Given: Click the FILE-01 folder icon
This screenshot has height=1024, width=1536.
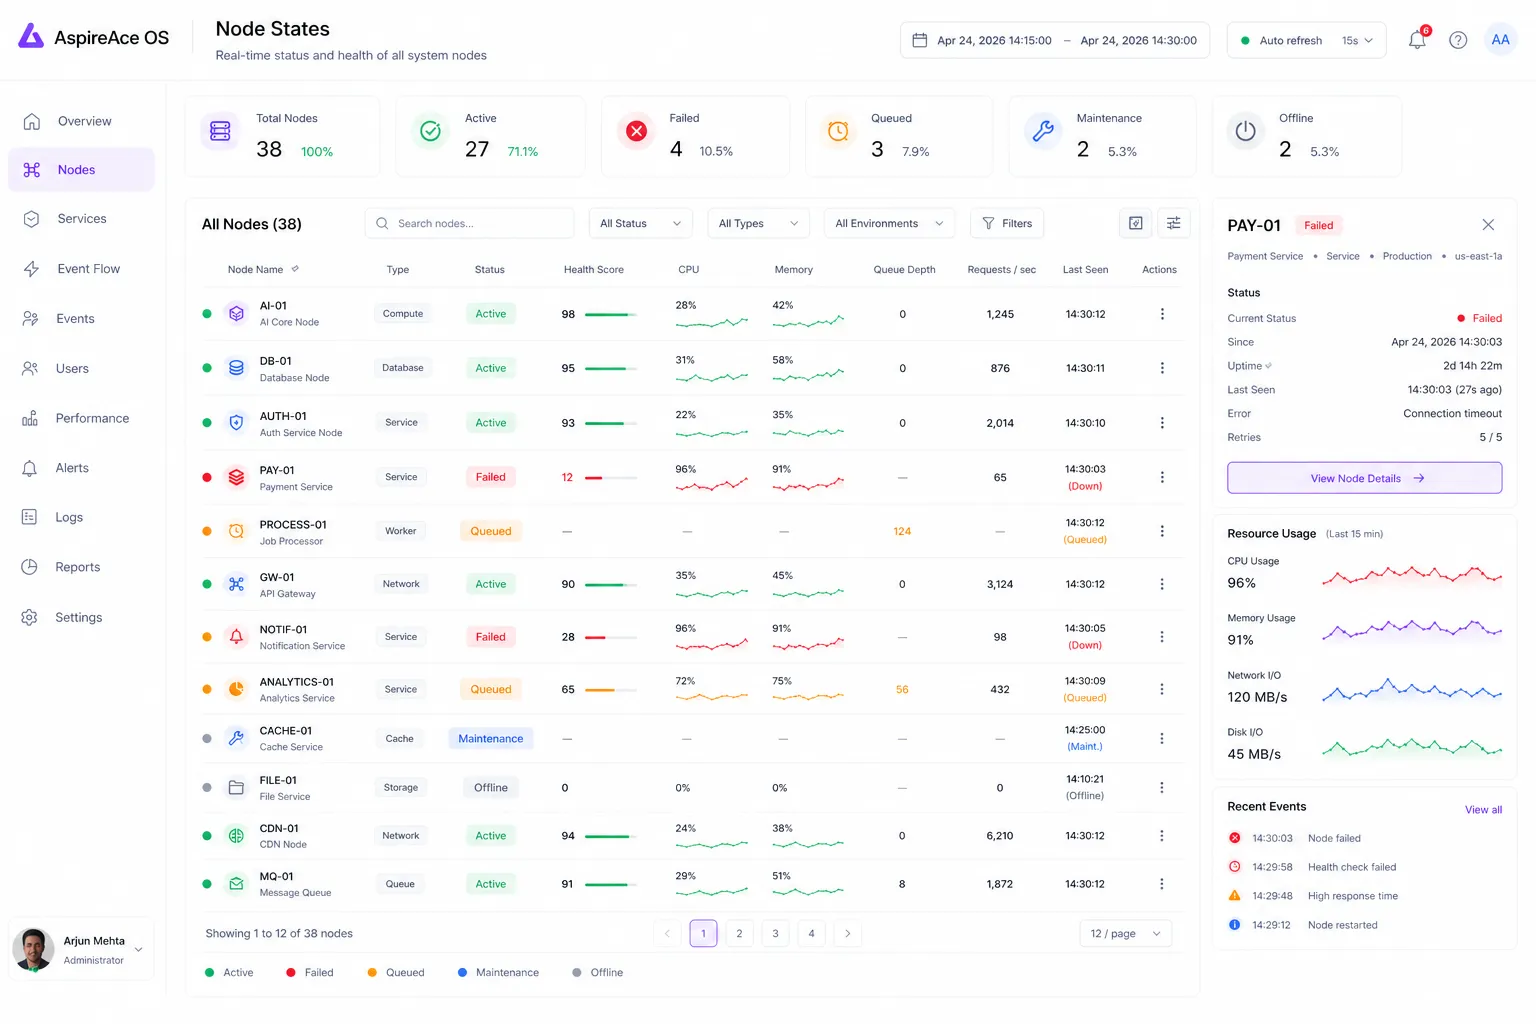Looking at the screenshot, I should [x=236, y=787].
